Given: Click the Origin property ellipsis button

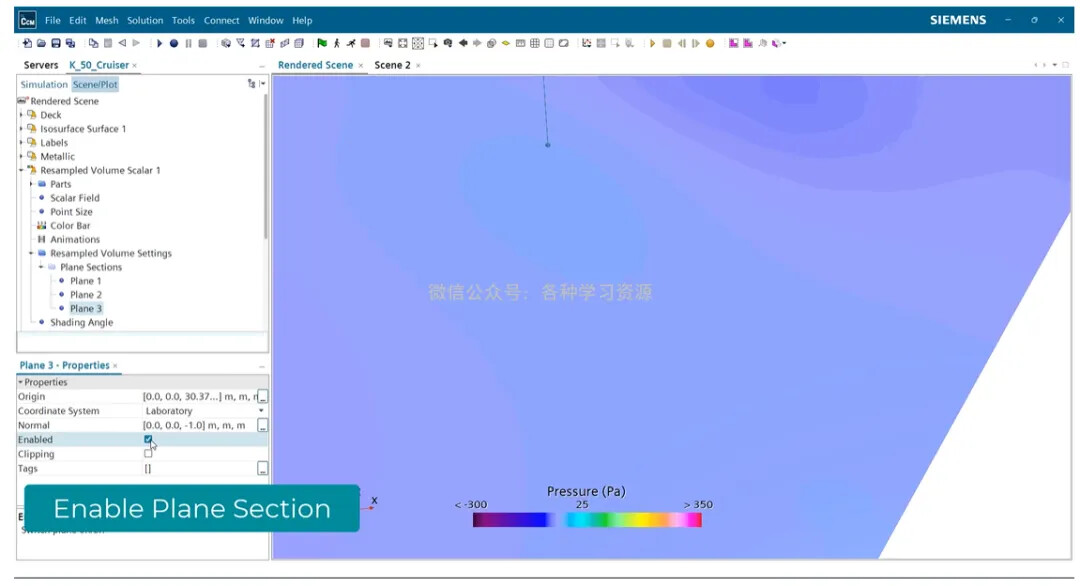Looking at the screenshot, I should (262, 397).
